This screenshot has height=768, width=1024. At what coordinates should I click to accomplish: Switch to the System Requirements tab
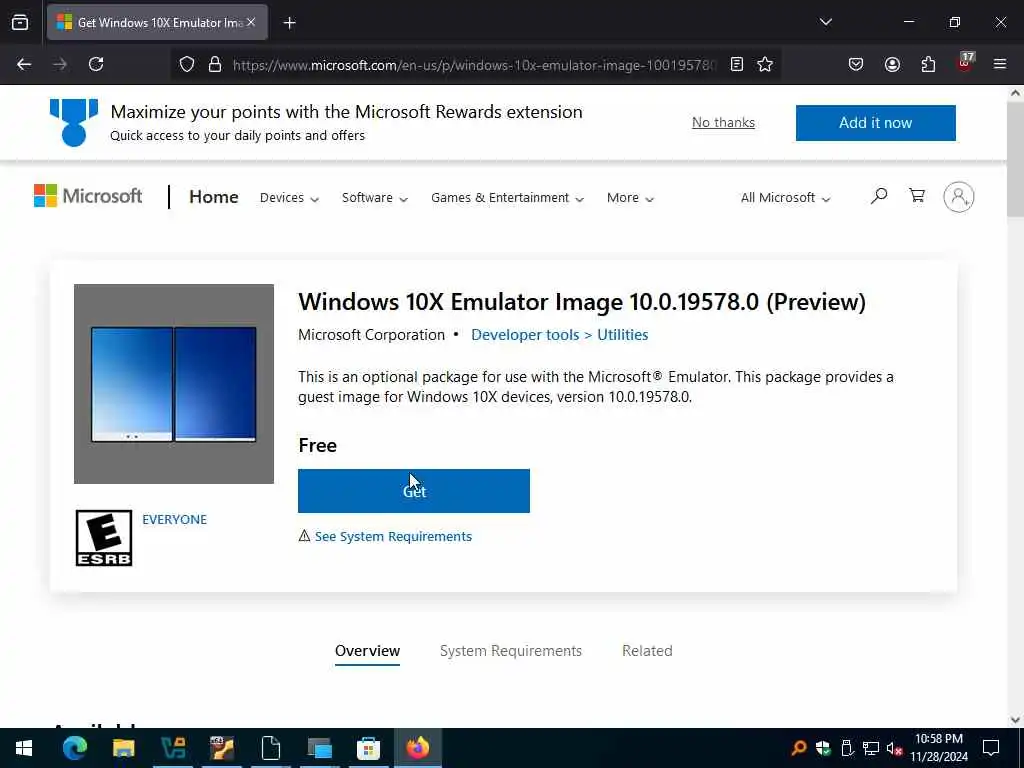(511, 651)
